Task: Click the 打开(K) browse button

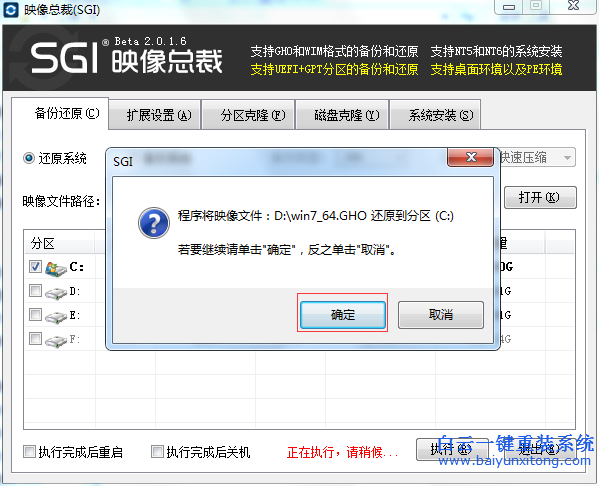Action: pyautogui.click(x=540, y=198)
